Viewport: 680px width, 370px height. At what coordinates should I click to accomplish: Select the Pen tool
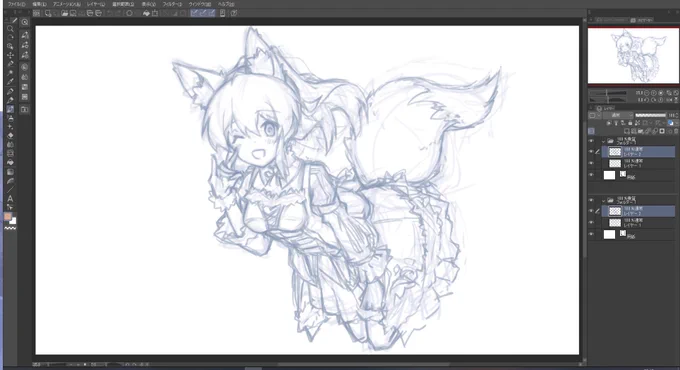tap(10, 91)
